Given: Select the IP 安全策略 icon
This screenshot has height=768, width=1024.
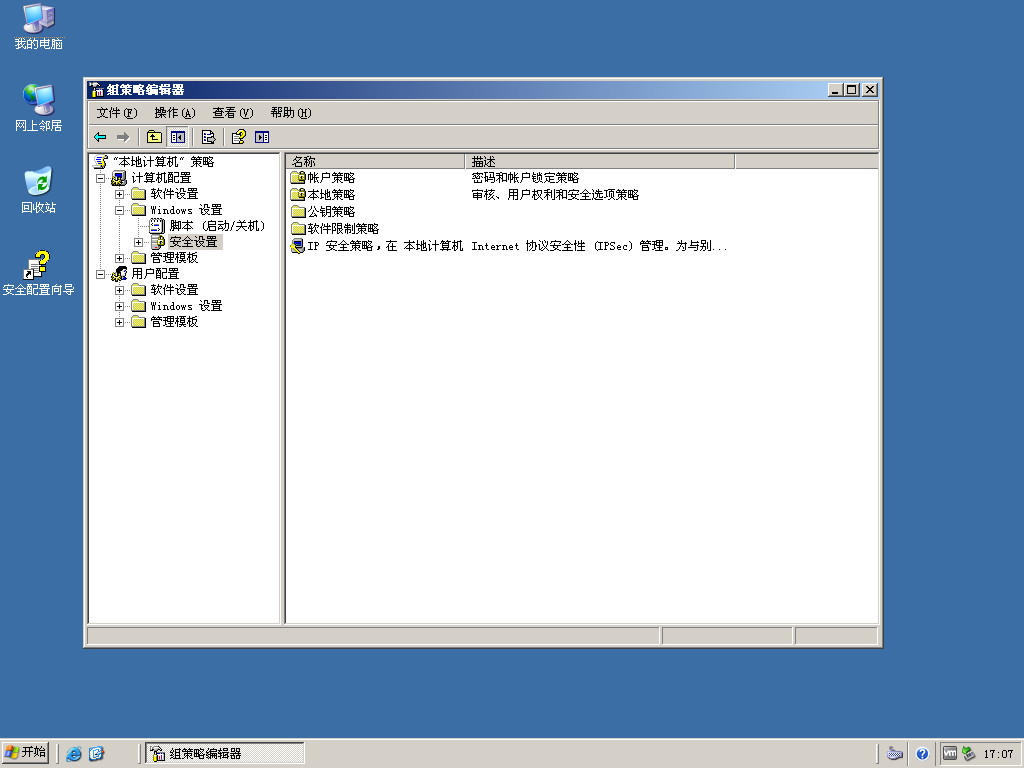Looking at the screenshot, I should tap(298, 246).
